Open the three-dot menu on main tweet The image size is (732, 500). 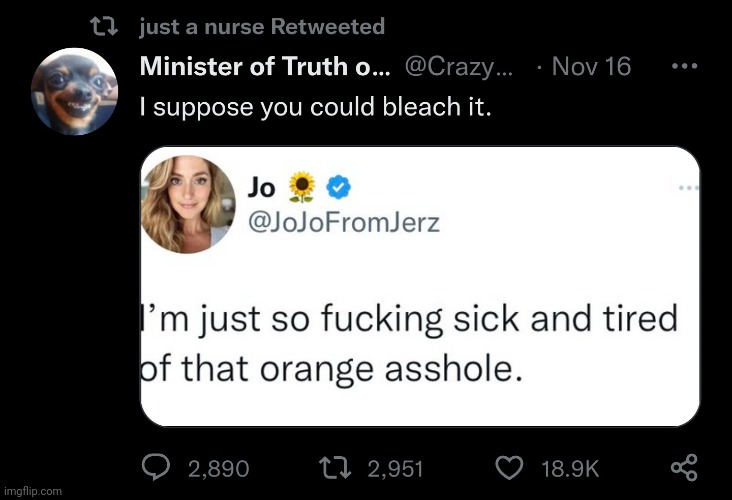(683, 66)
